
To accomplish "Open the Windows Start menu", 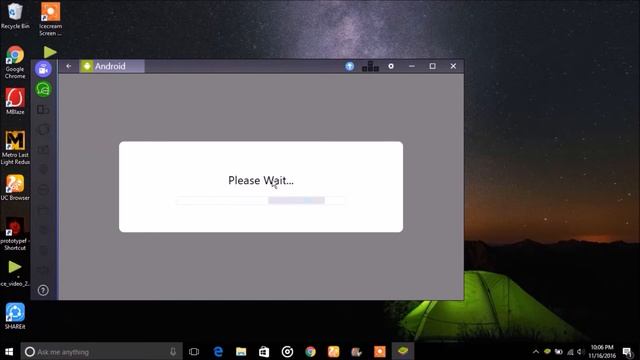I will 9,351.
